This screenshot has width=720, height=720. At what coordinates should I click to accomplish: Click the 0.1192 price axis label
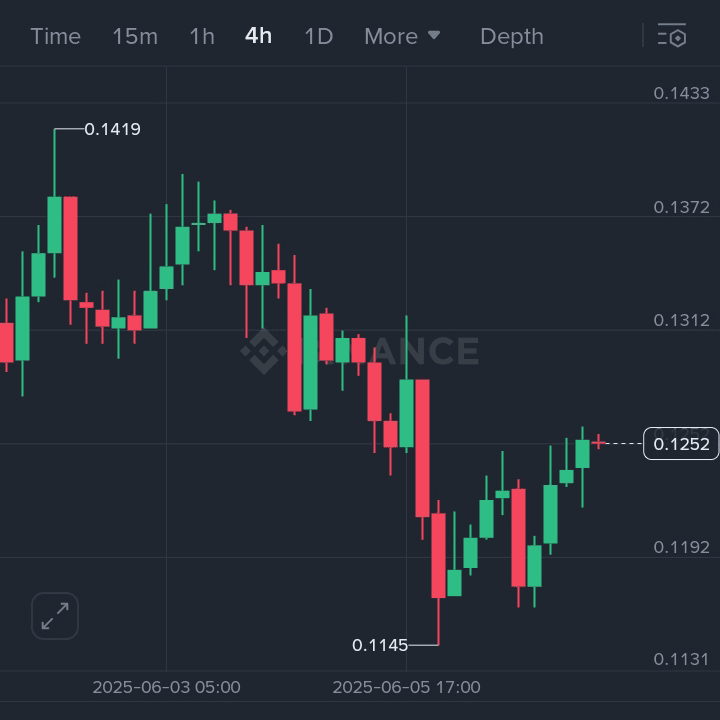tap(681, 547)
